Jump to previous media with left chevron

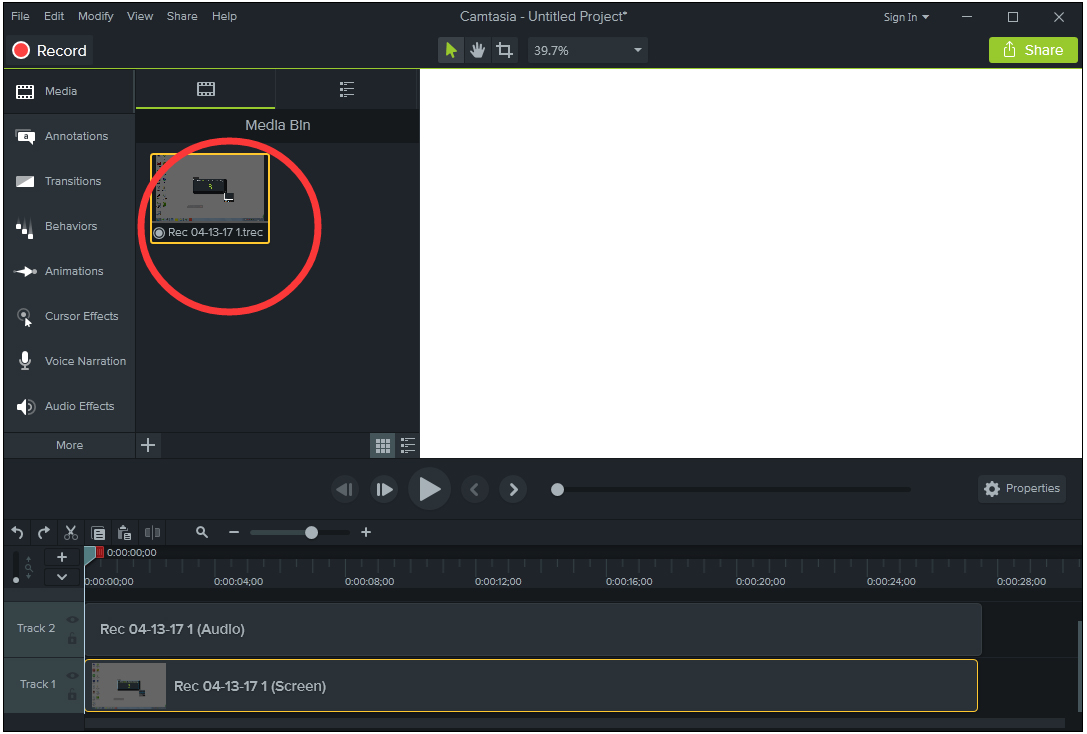pyautogui.click(x=475, y=489)
